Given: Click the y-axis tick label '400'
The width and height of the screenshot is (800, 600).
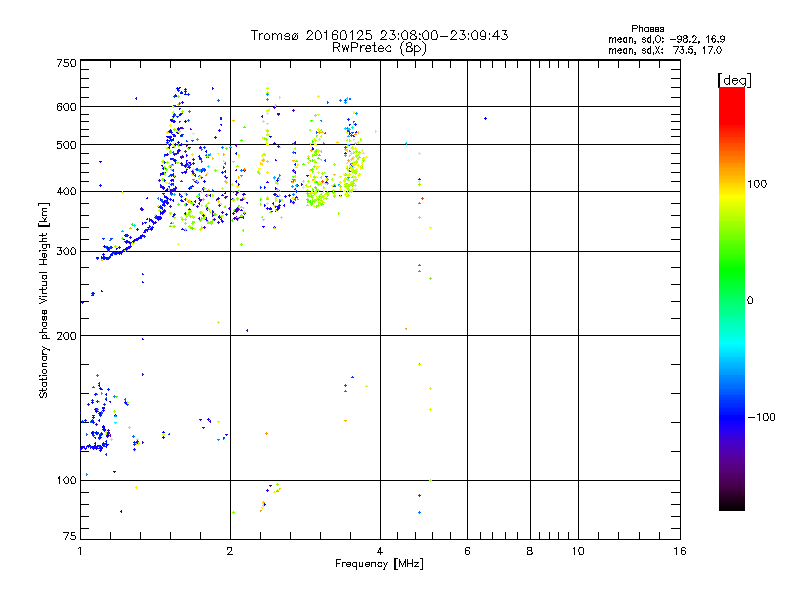Looking at the screenshot, I should 66,191.
